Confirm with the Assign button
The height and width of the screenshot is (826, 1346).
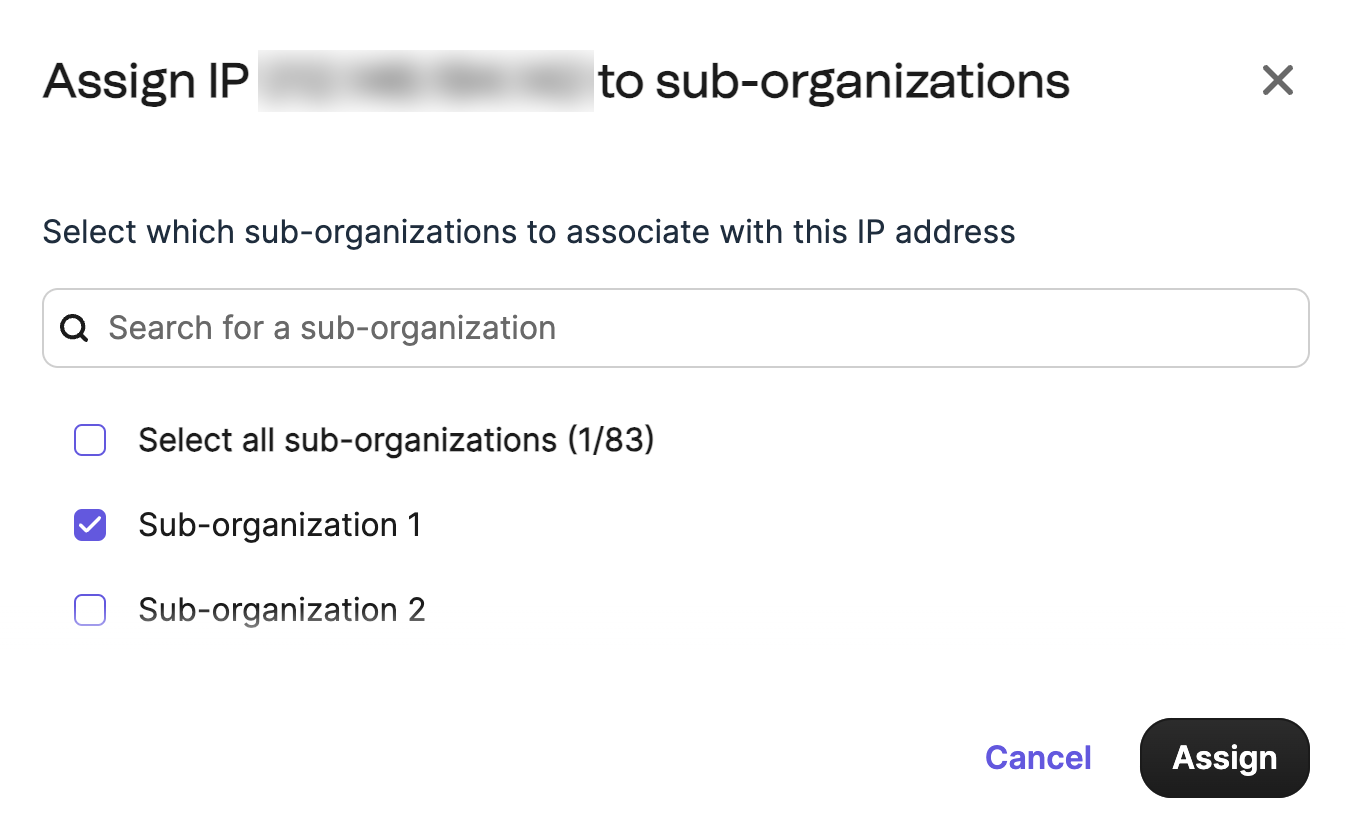tap(1224, 758)
